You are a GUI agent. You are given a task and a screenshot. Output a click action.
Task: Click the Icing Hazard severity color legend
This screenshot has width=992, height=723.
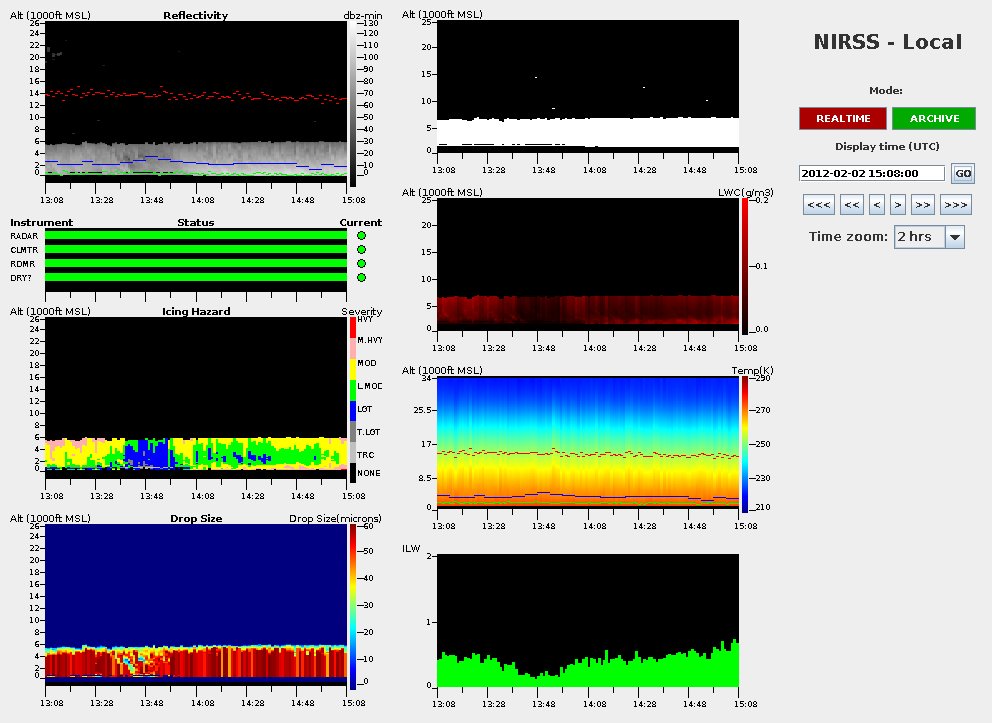(351, 398)
